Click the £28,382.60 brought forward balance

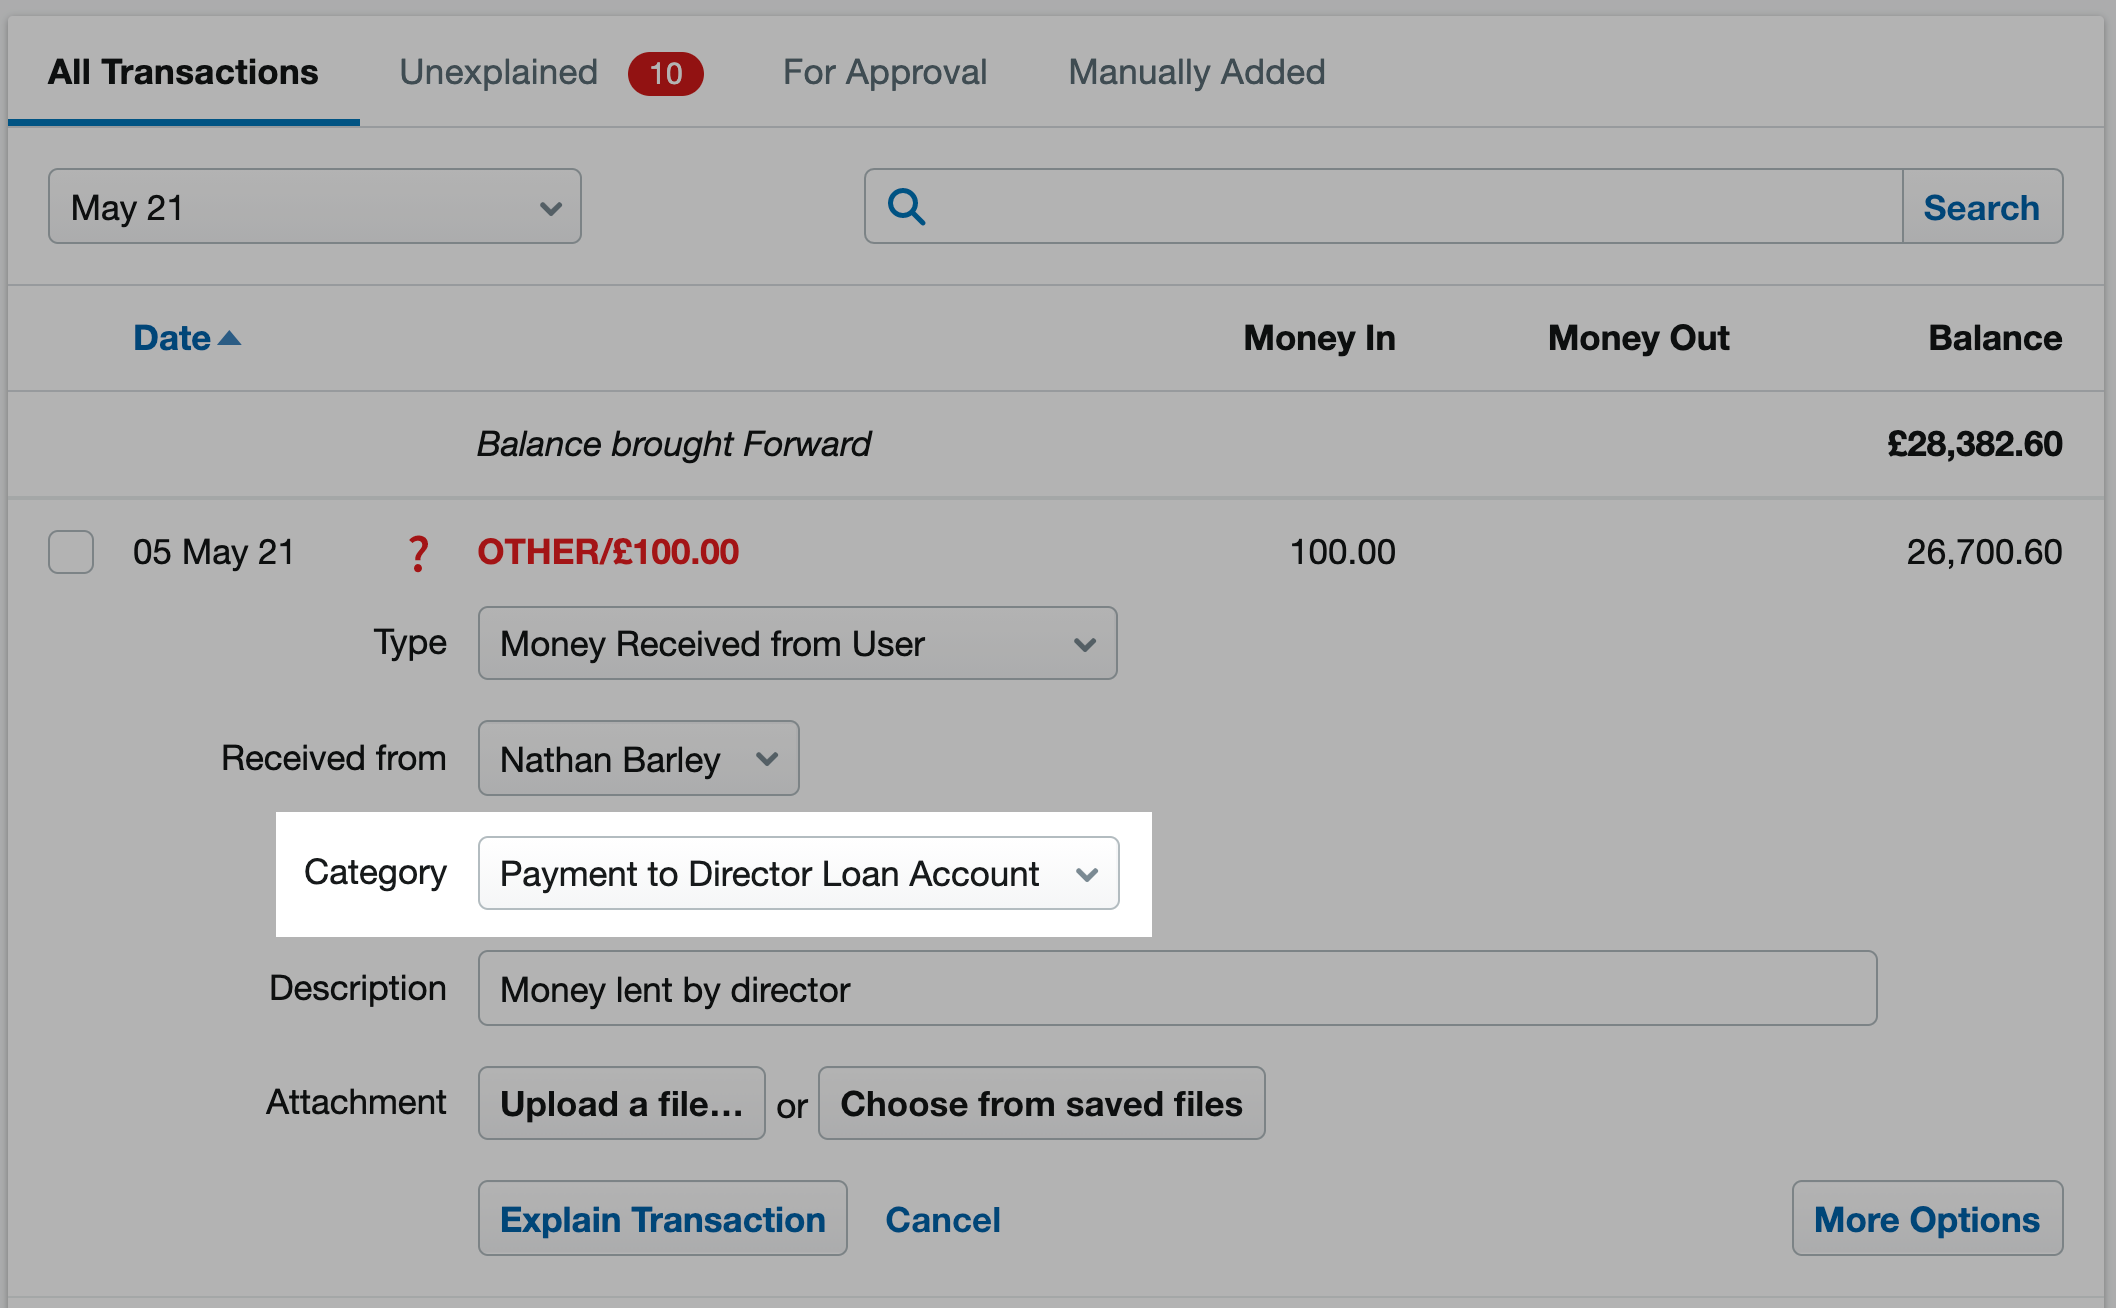[1974, 443]
